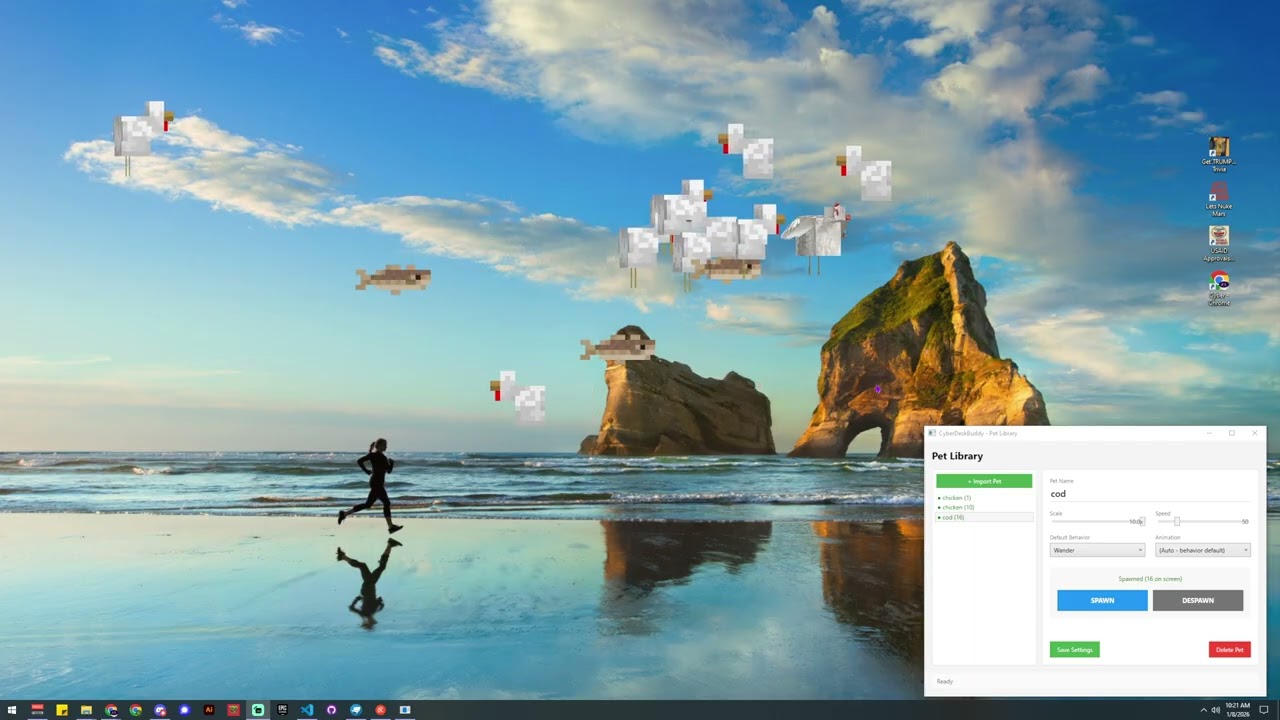The image size is (1280, 720).
Task: Select chicken (1) in pet list
Action: click(x=984, y=497)
